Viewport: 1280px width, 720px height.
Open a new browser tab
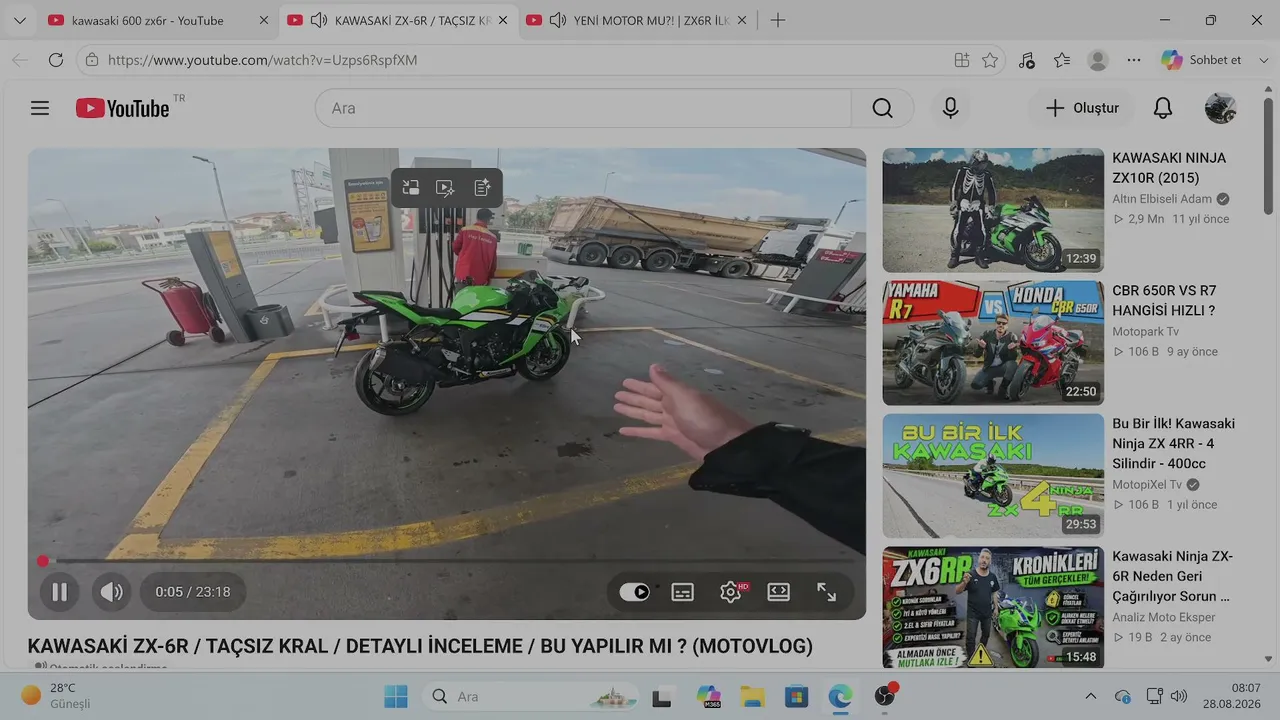778,20
